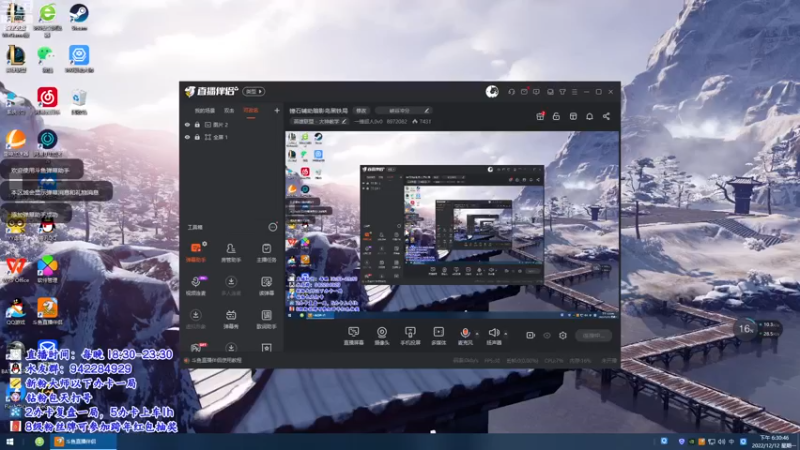The height and width of the screenshot is (450, 800).
Task: Open the 主播任务 tool
Action: [x=266, y=253]
